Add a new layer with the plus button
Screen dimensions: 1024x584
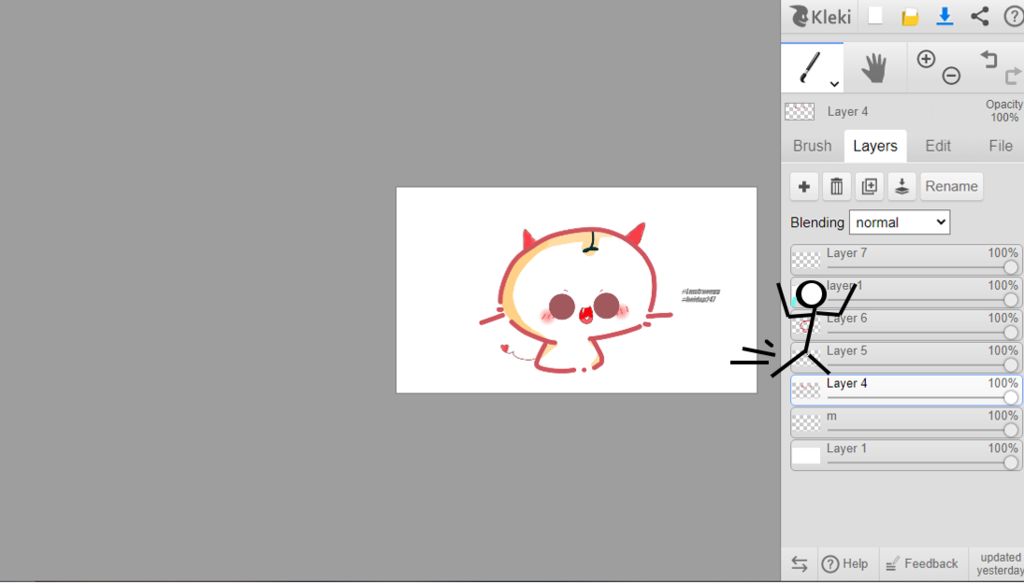804,186
